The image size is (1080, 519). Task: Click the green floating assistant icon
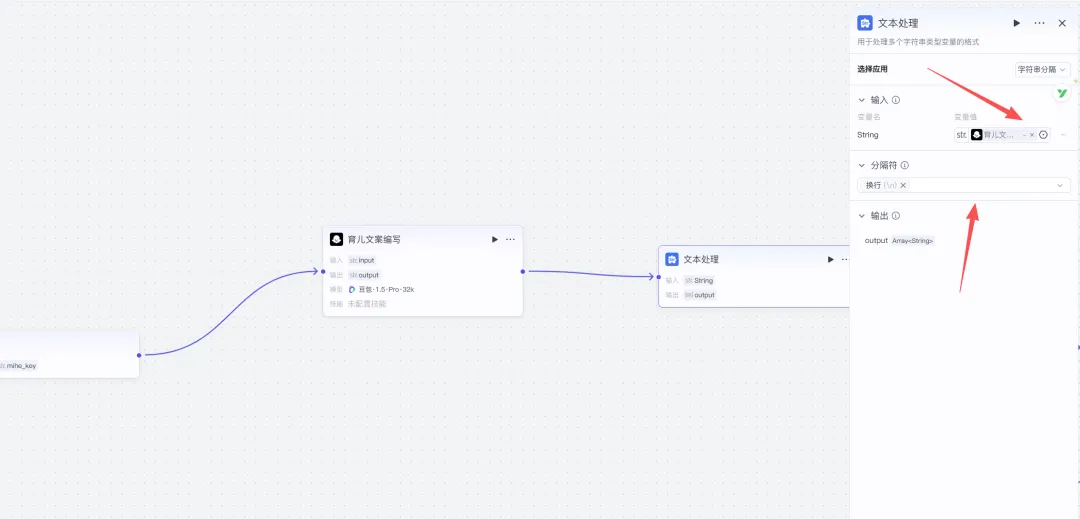pyautogui.click(x=1062, y=93)
